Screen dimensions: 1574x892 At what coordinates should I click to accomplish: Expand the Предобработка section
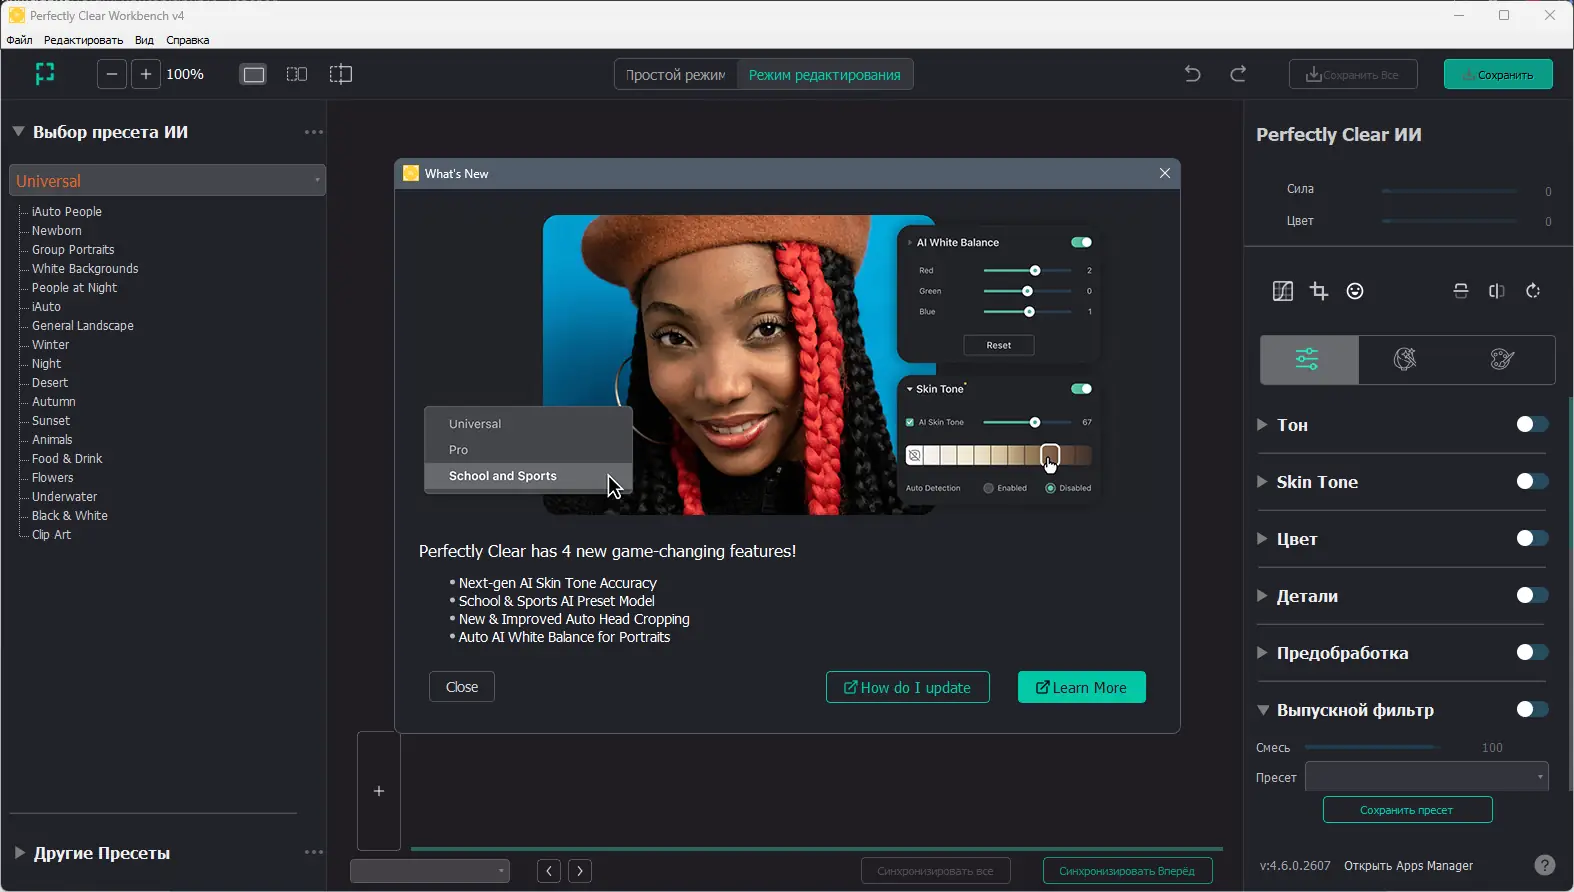pos(1262,653)
